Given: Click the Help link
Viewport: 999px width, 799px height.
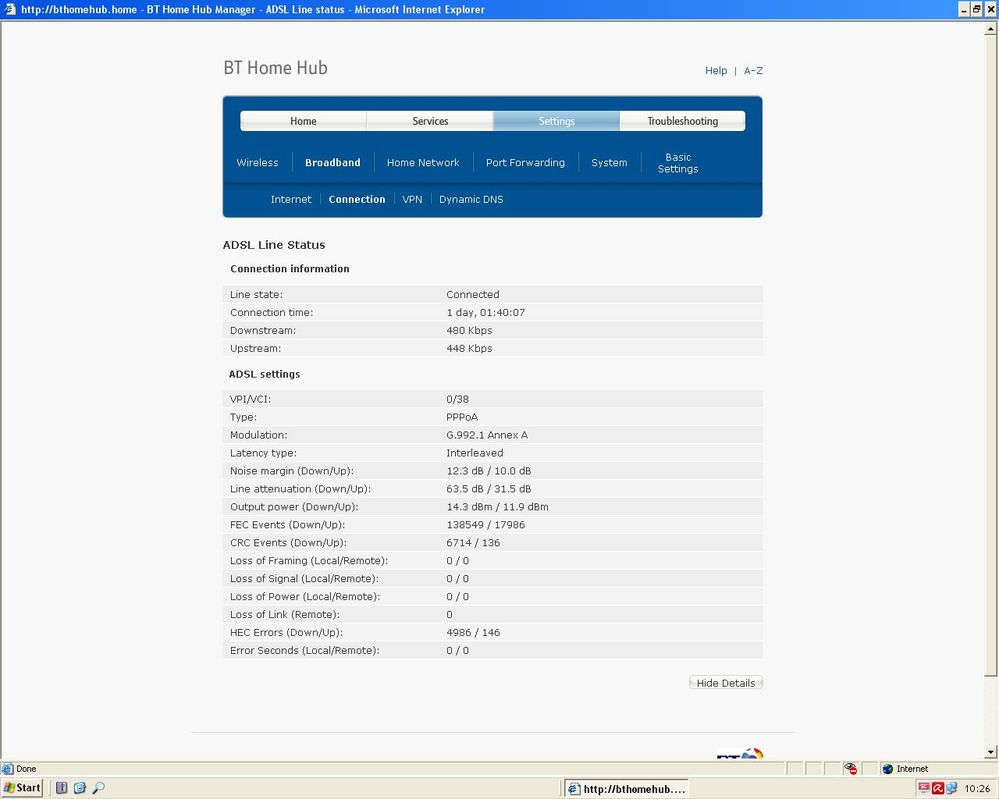Looking at the screenshot, I should [x=716, y=71].
